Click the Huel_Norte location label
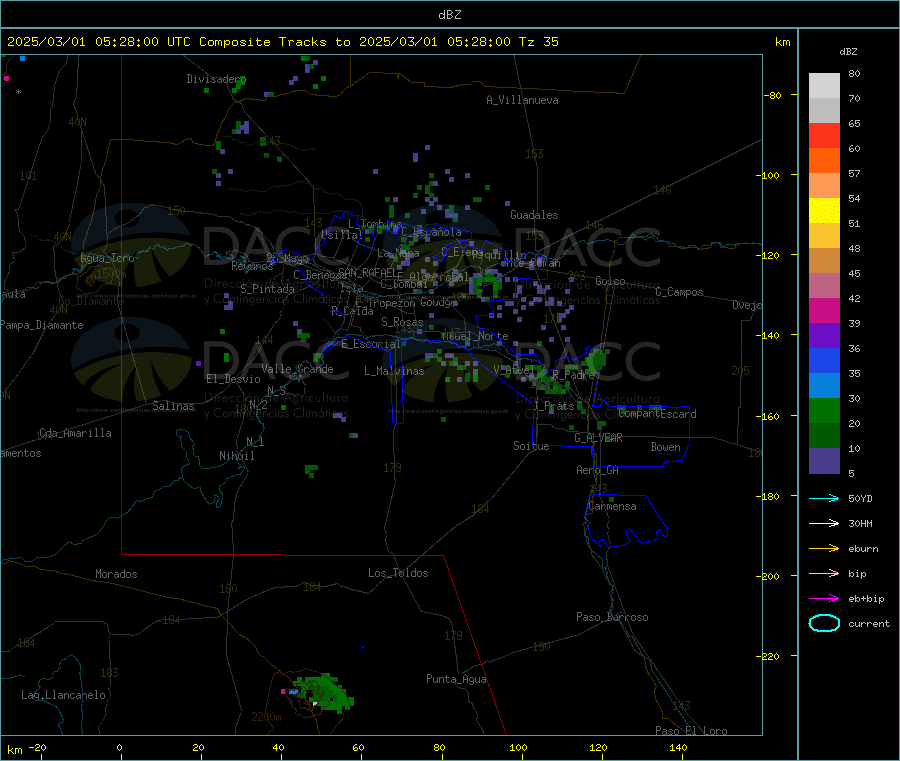 pos(475,336)
